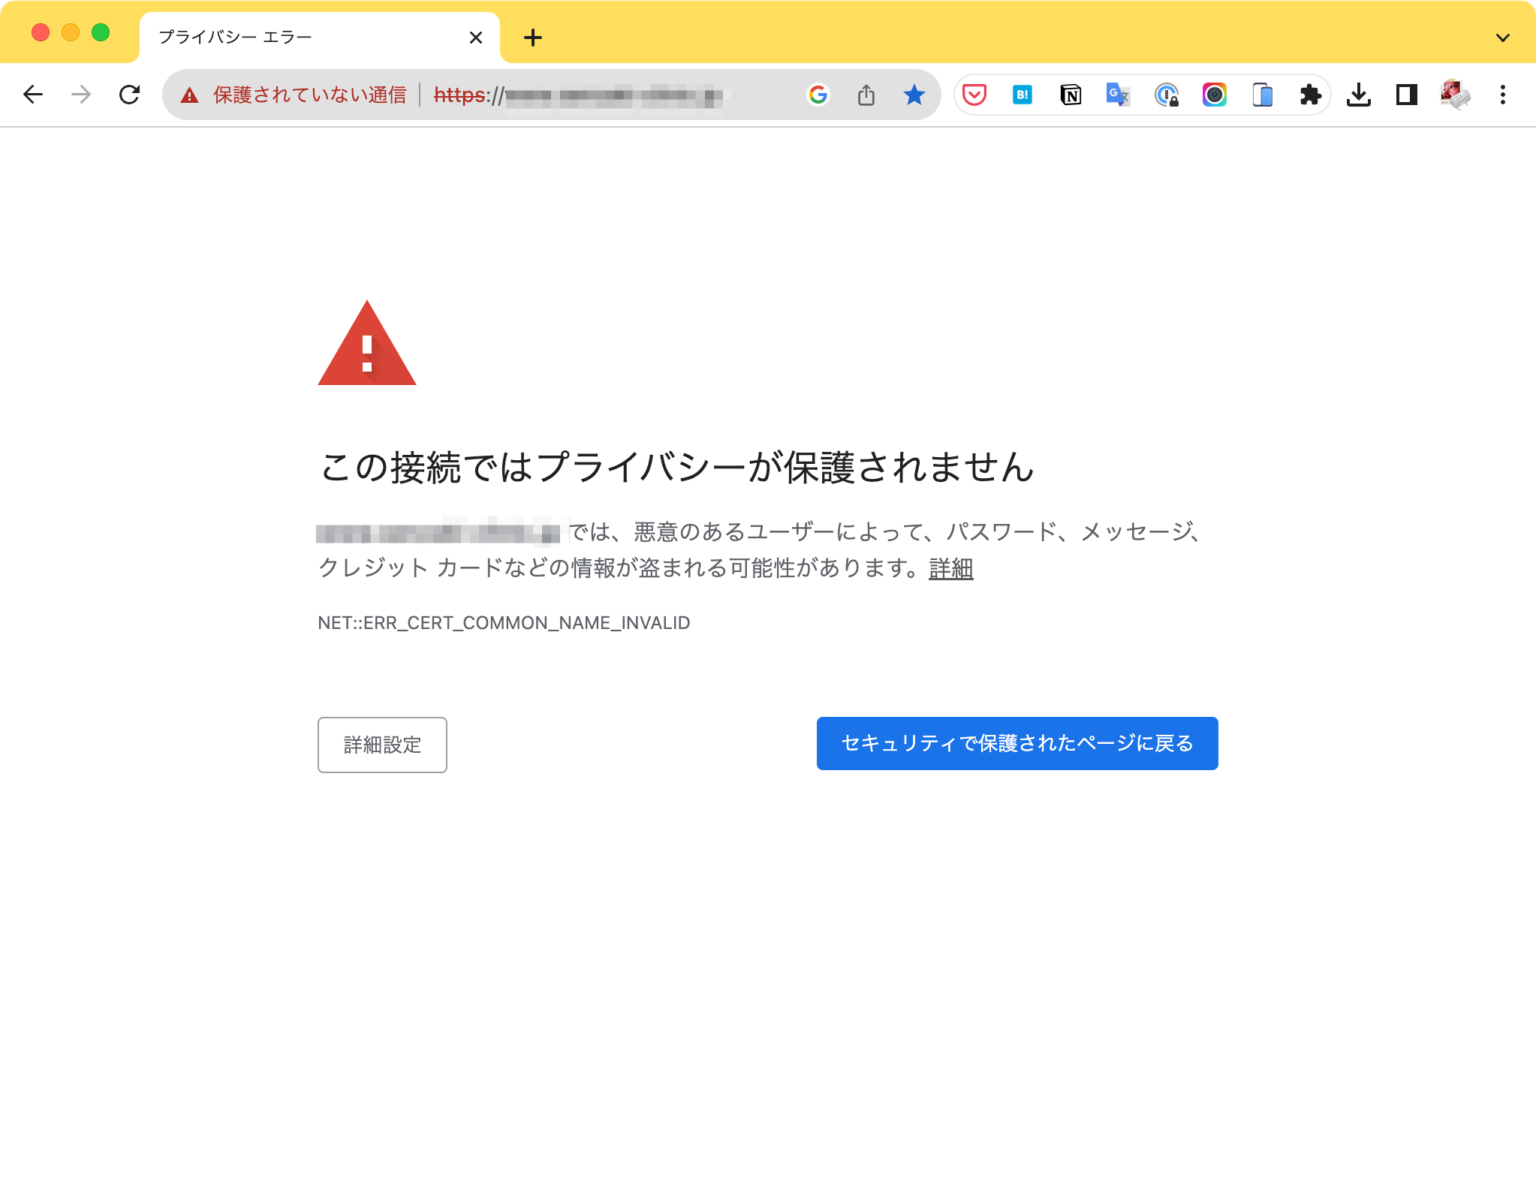This screenshot has height=1195, width=1536.
Task: Open the Chrome profile avatar menu
Action: coord(1455,95)
